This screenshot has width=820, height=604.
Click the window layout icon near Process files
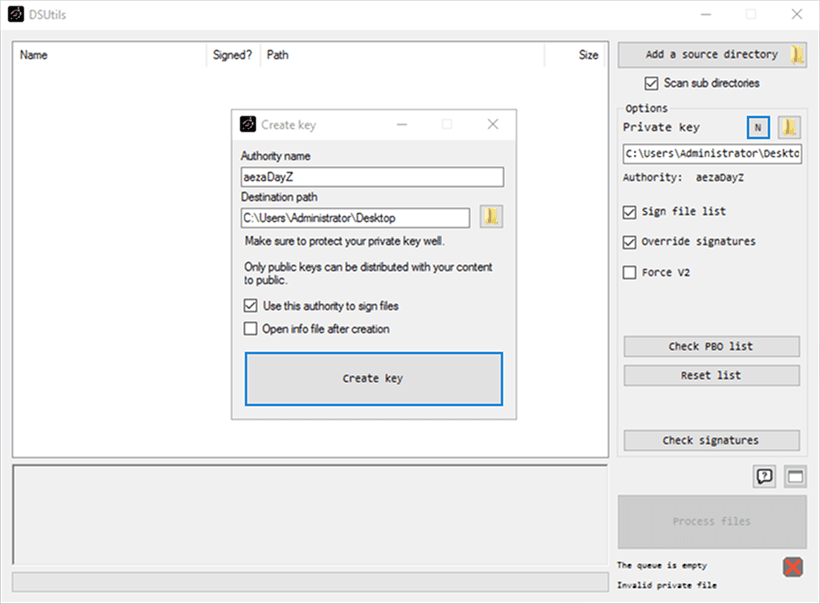796,477
